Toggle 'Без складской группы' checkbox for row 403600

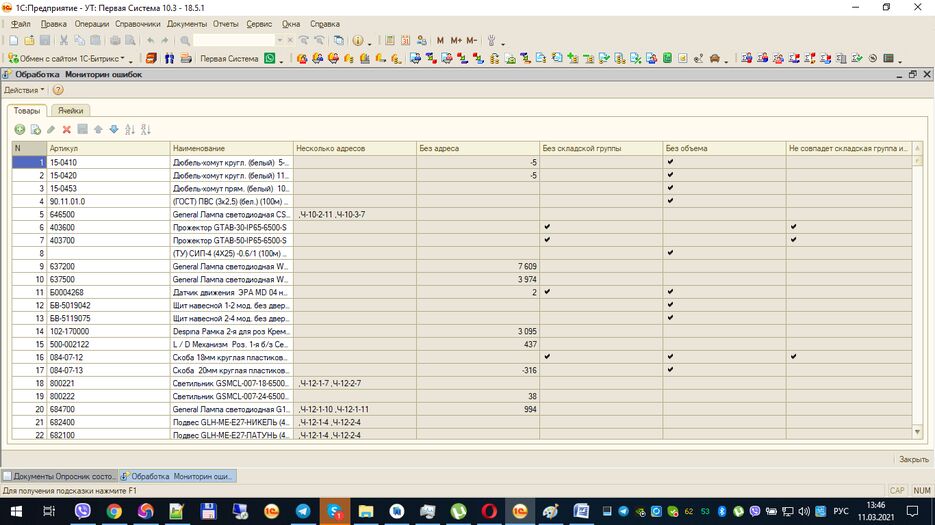[x=547, y=227]
